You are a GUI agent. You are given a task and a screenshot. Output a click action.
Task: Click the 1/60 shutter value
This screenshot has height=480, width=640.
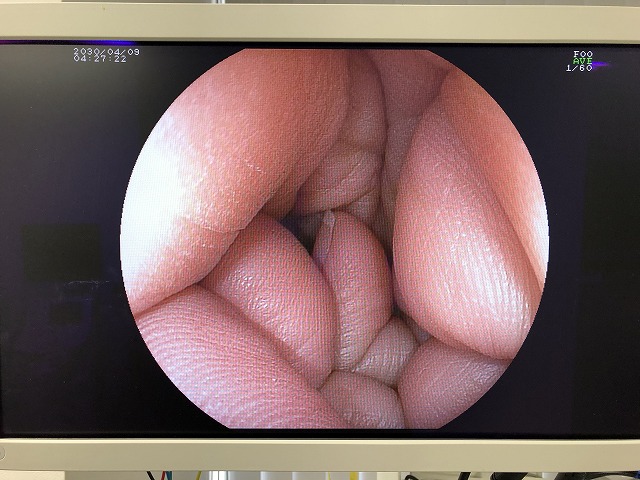coord(579,68)
